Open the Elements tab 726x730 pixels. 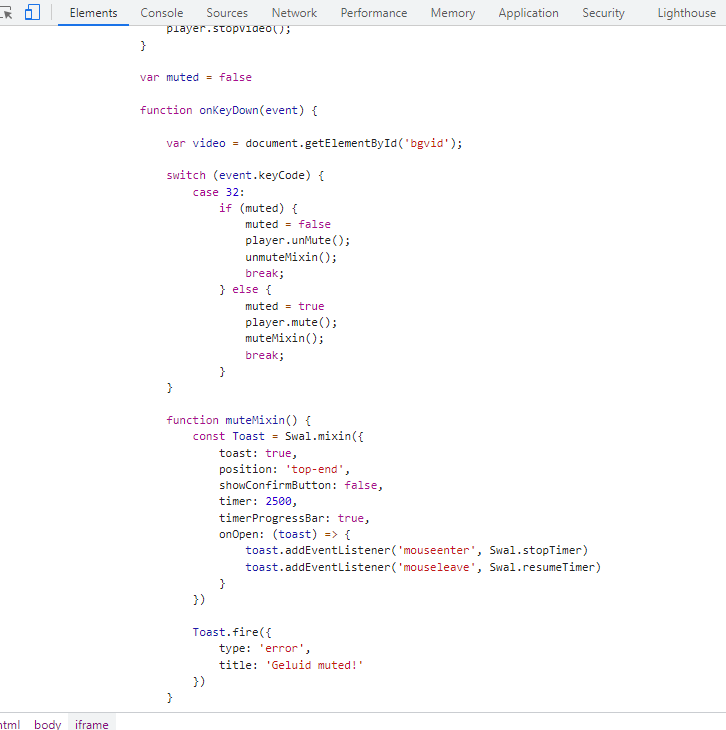[x=93, y=13]
